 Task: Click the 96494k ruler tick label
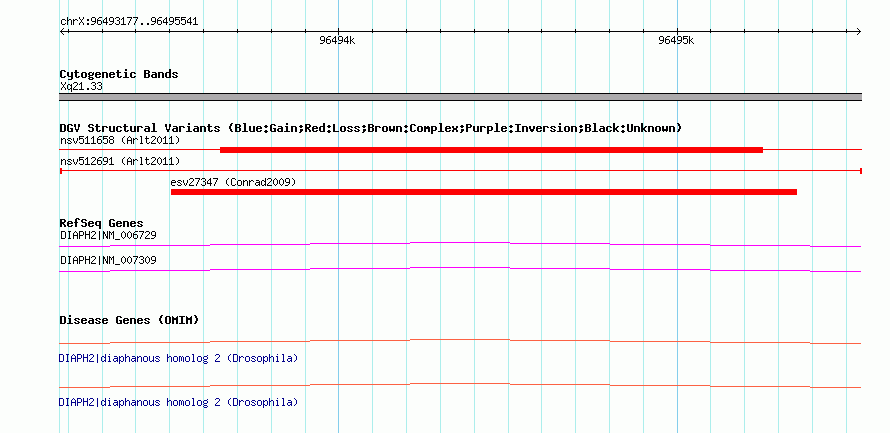coord(337,40)
